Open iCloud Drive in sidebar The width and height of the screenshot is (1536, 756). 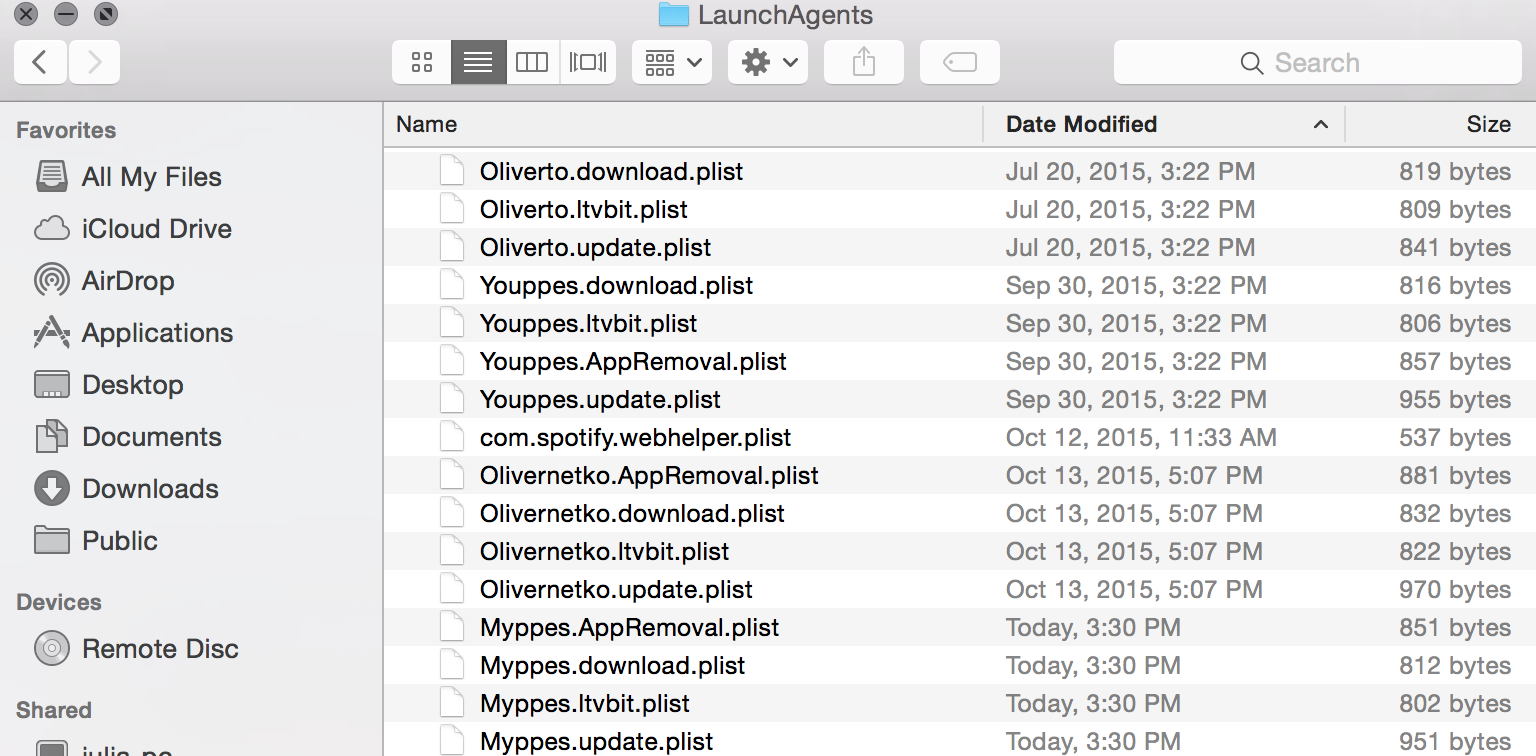coord(156,229)
